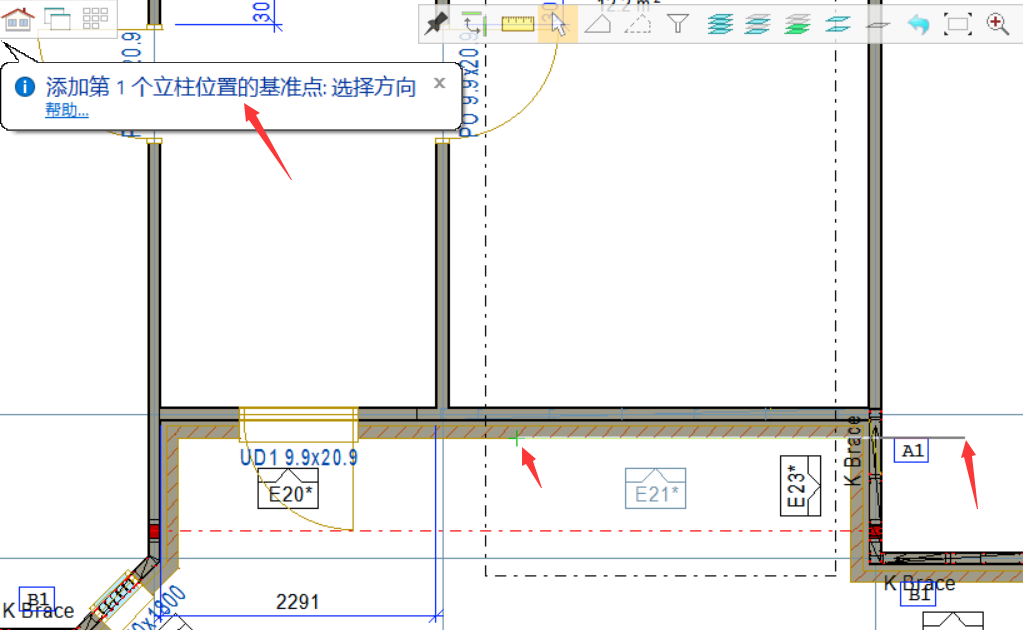This screenshot has height=630, width=1023.
Task: Click the vertical K Brace label
Action: coord(853,451)
